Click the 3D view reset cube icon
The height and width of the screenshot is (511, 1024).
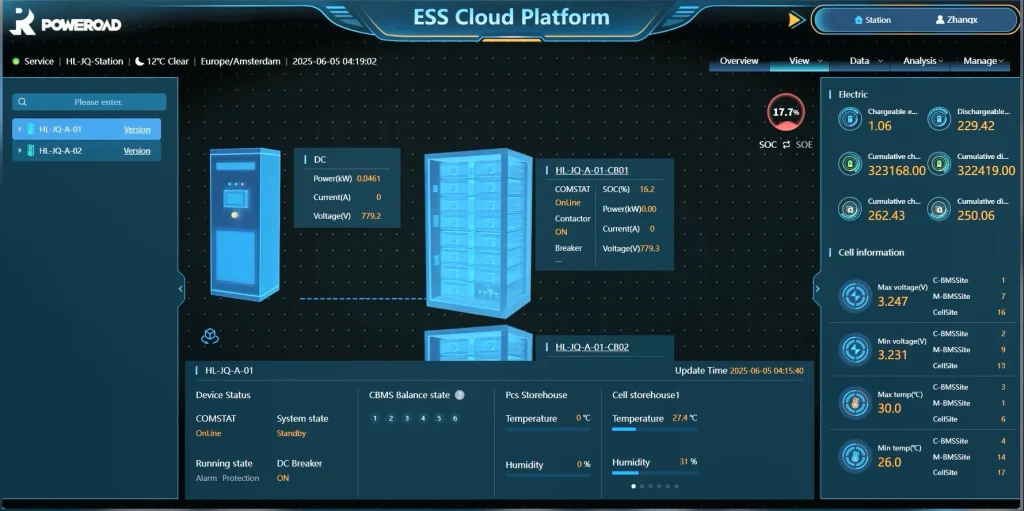click(x=210, y=336)
